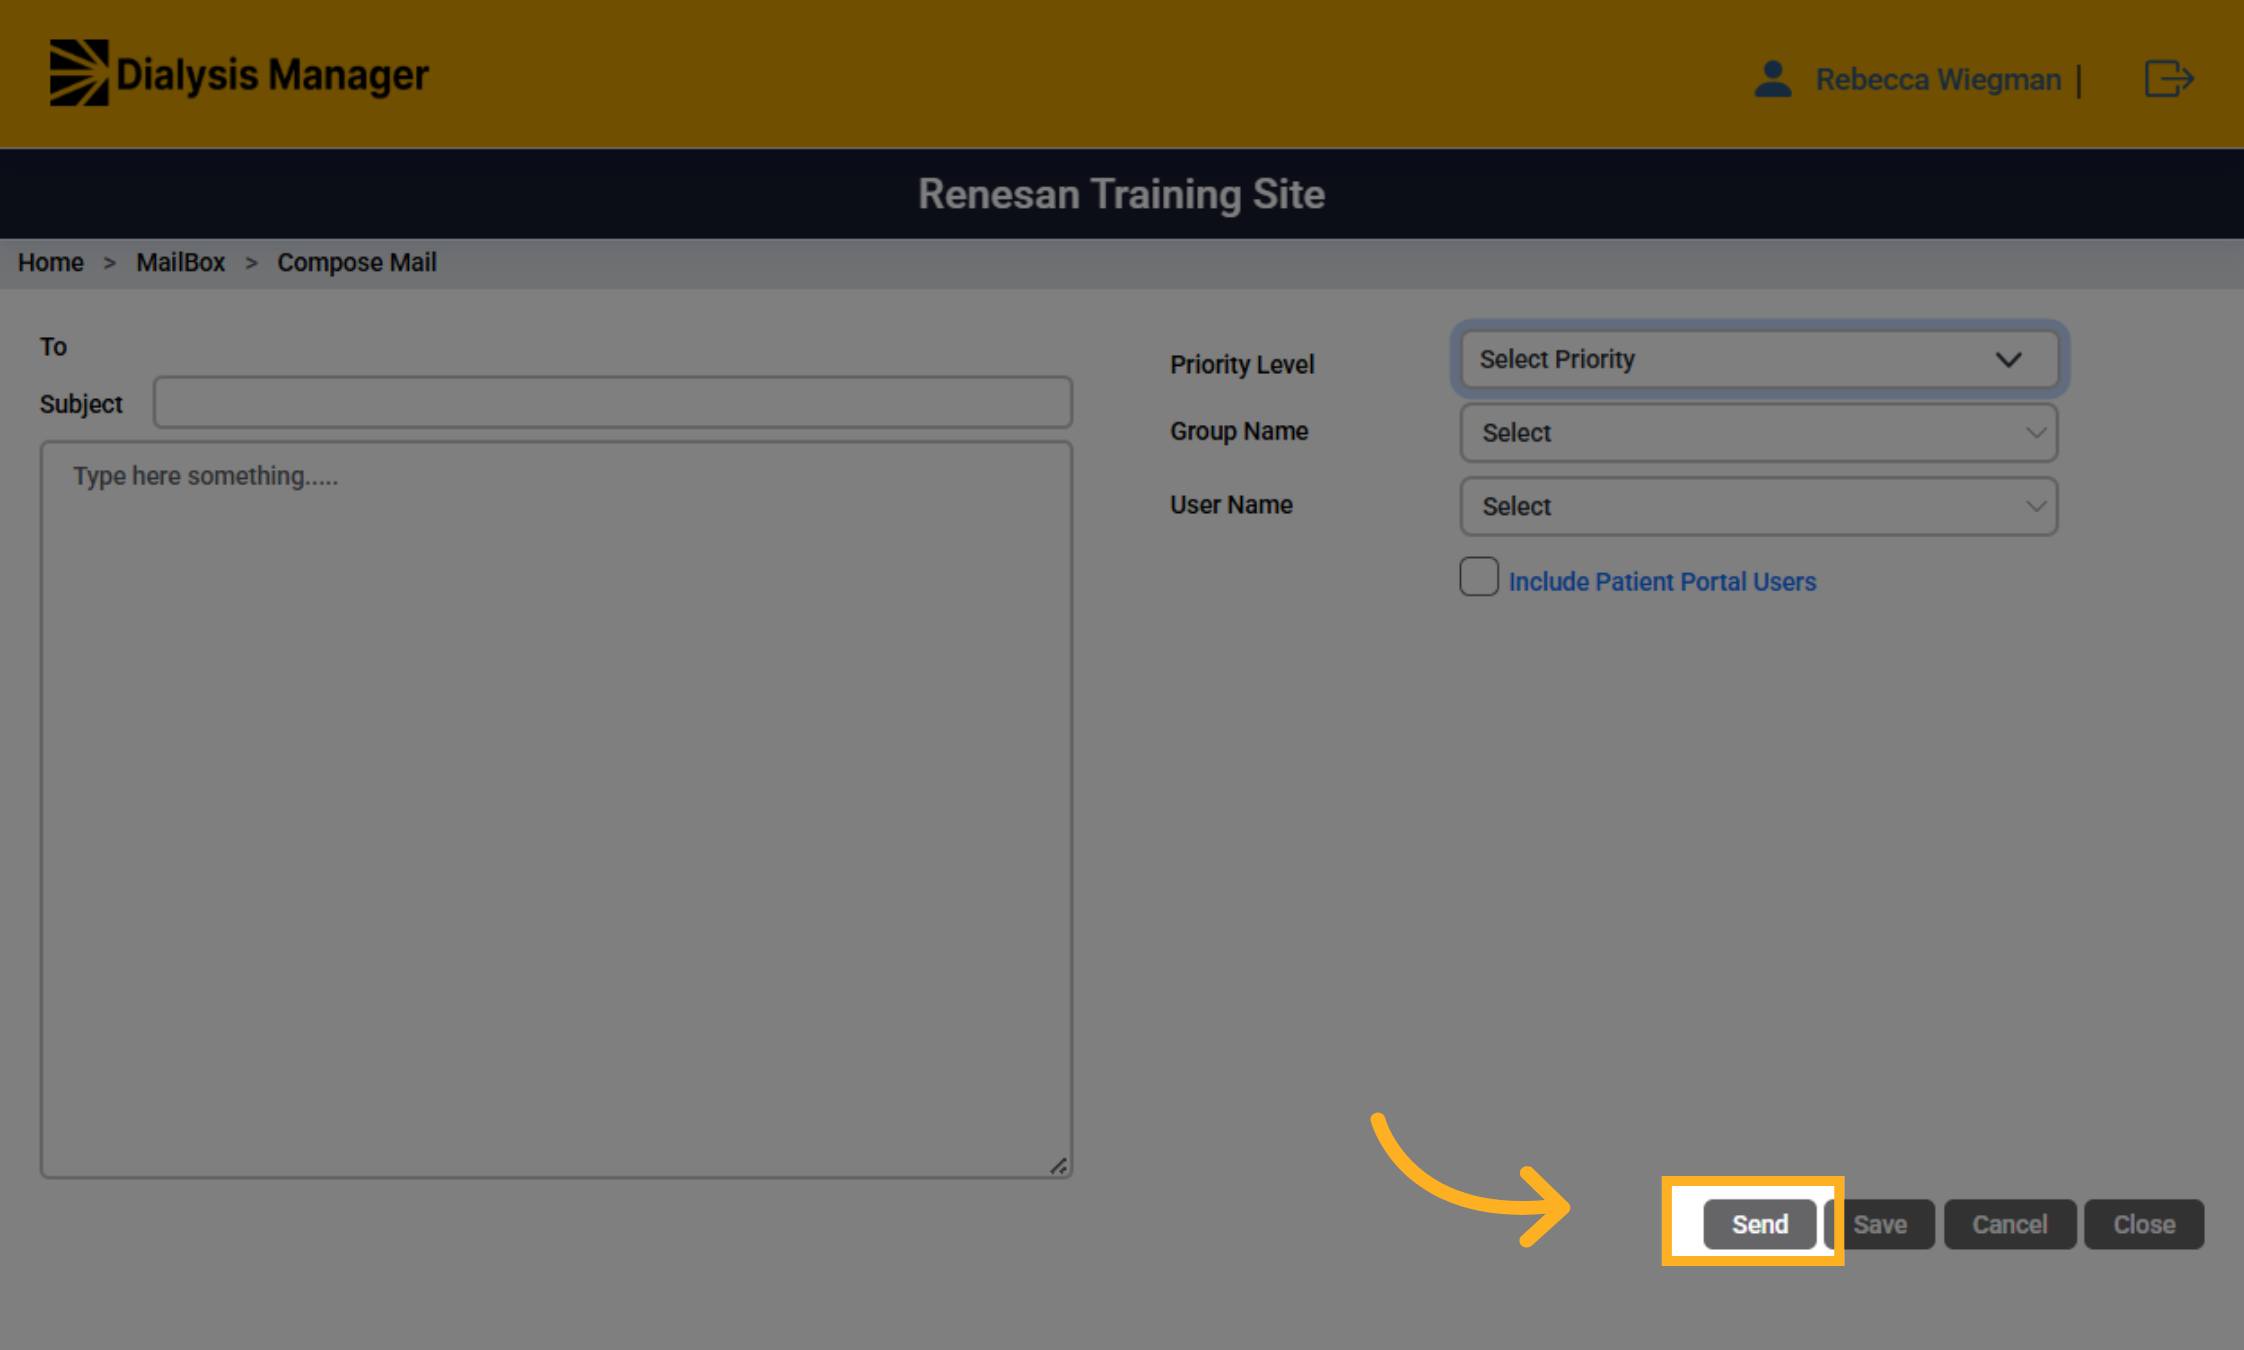Enable Include Patient Portal Users checkbox

point(1478,577)
